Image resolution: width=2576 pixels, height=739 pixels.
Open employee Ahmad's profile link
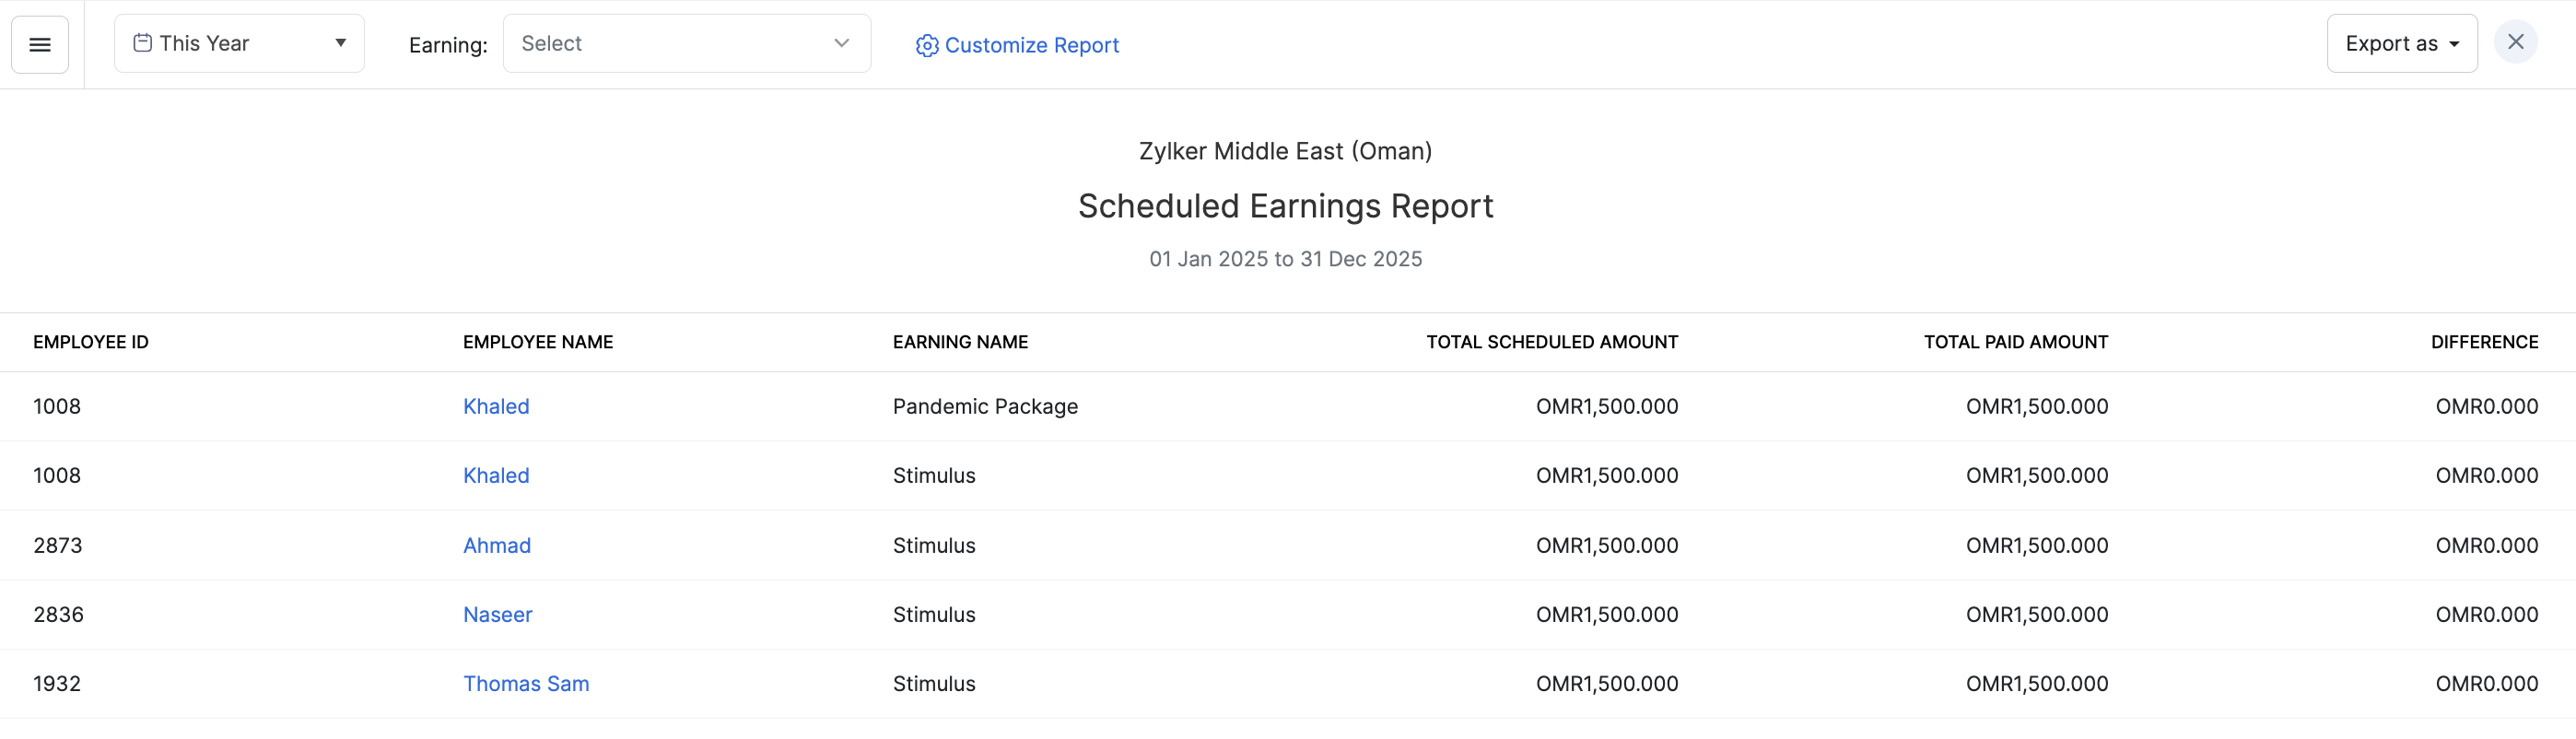click(x=497, y=546)
